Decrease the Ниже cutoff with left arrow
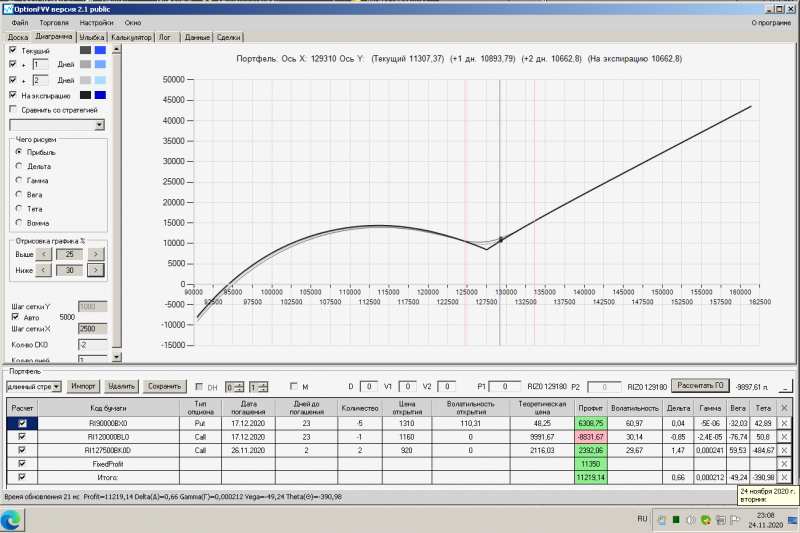 point(44,270)
